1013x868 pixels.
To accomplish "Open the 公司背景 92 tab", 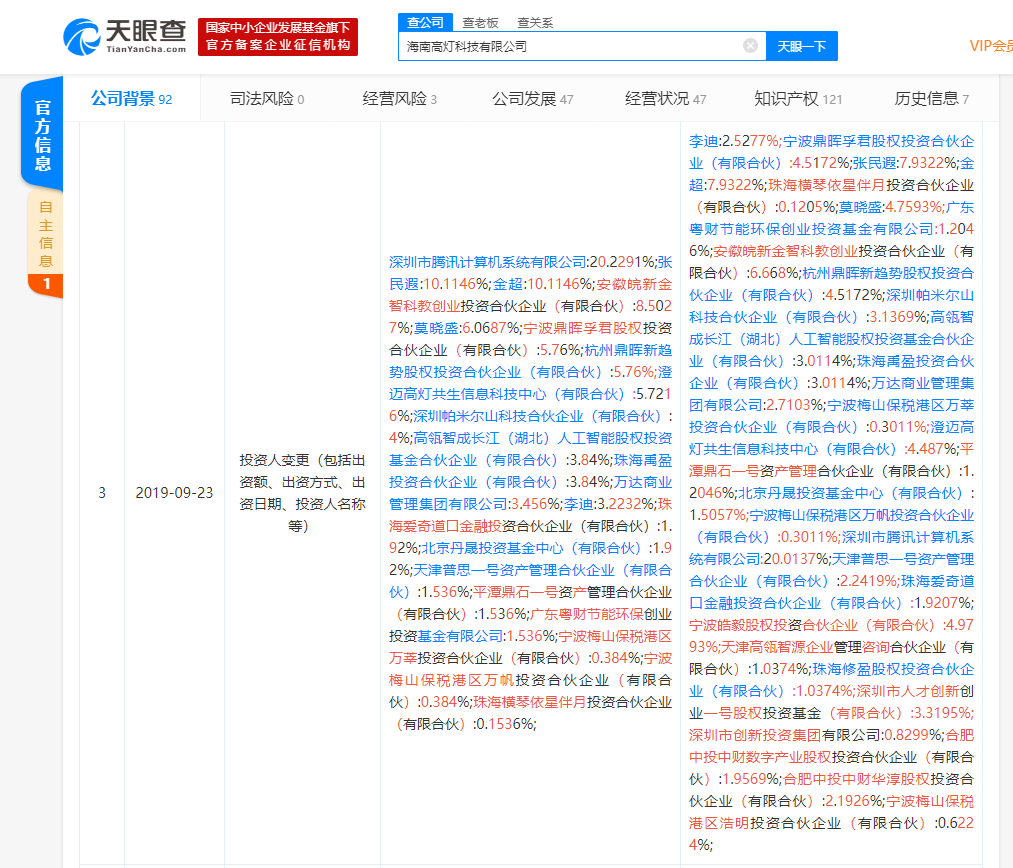I will click(x=131, y=99).
